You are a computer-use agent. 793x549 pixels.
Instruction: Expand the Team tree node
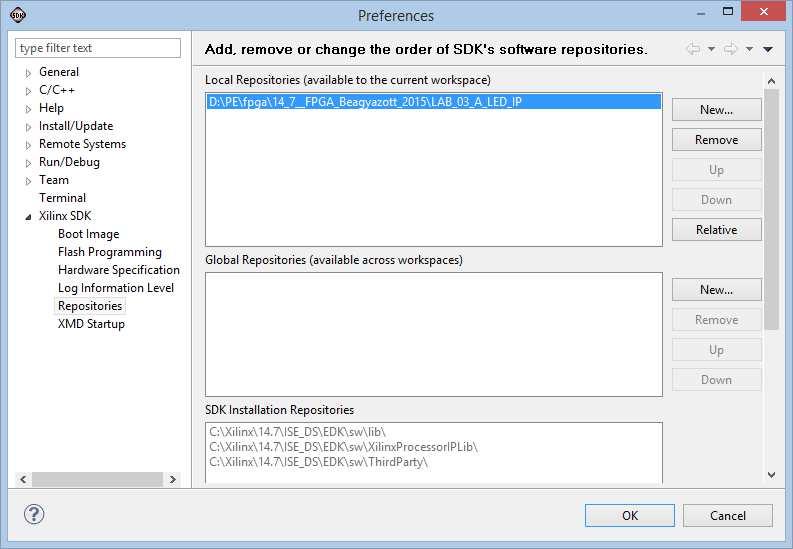[x=28, y=181]
